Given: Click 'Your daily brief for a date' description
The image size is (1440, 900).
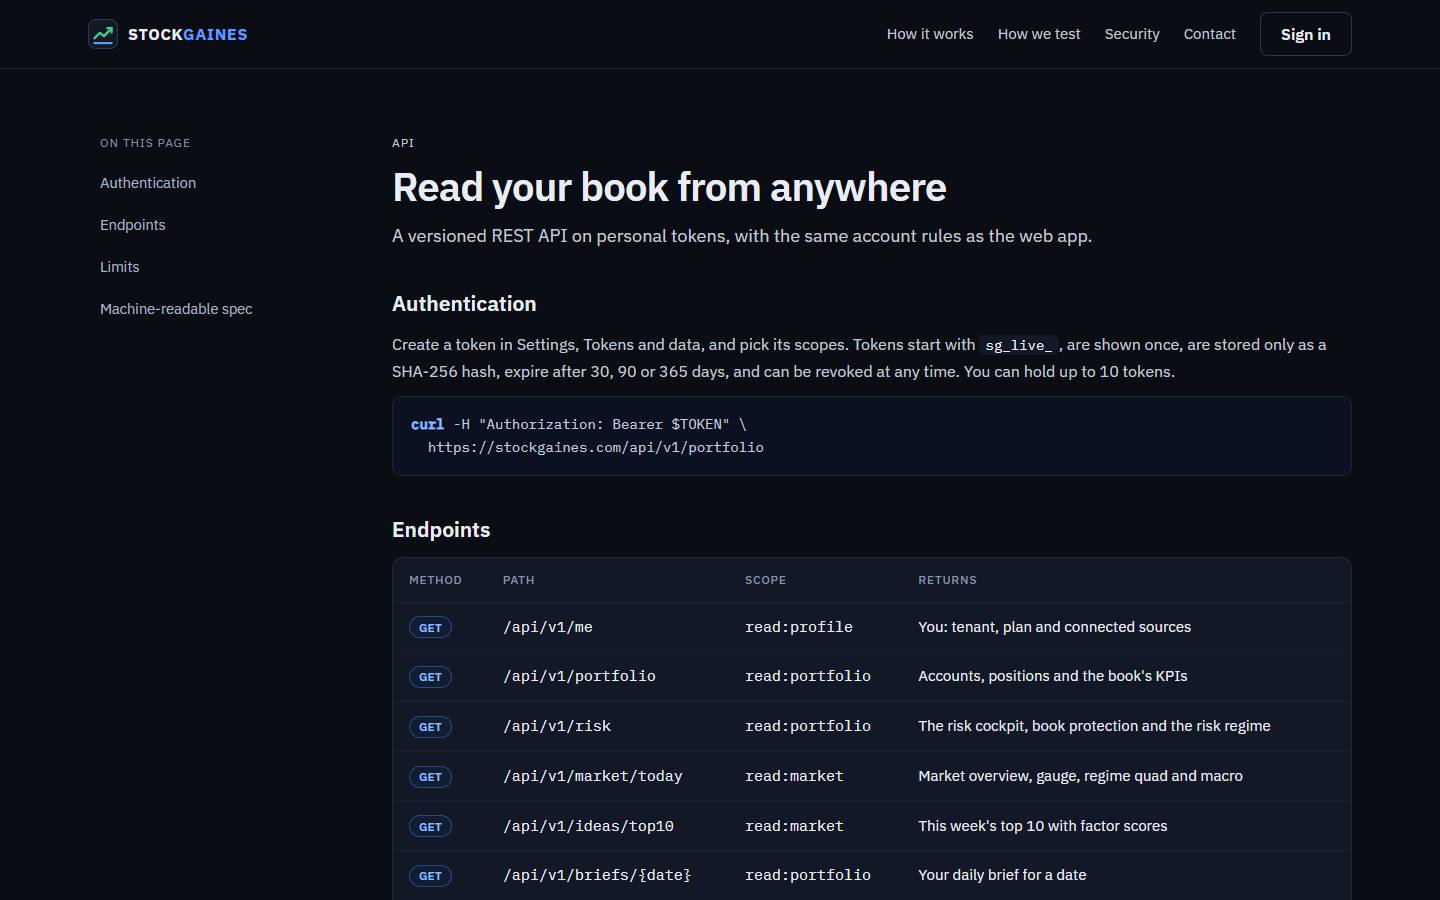Looking at the screenshot, I should (x=1003, y=875).
